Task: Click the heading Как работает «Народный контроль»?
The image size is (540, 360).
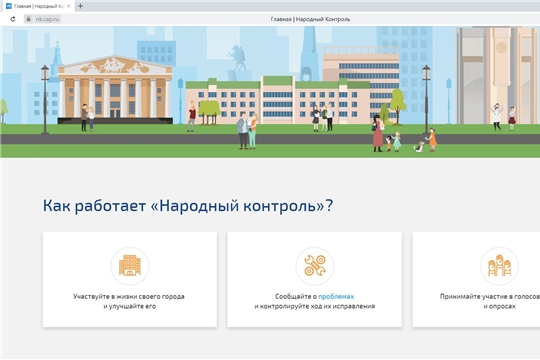Action: tap(188, 206)
